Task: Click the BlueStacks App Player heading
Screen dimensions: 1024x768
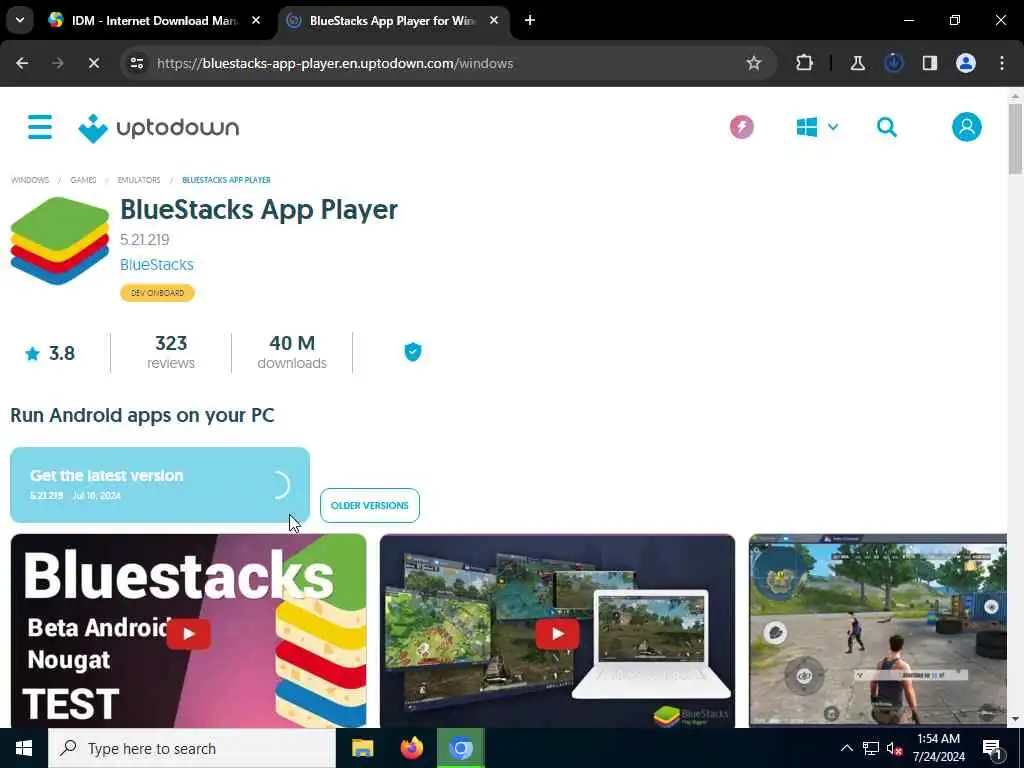Action: (259, 210)
